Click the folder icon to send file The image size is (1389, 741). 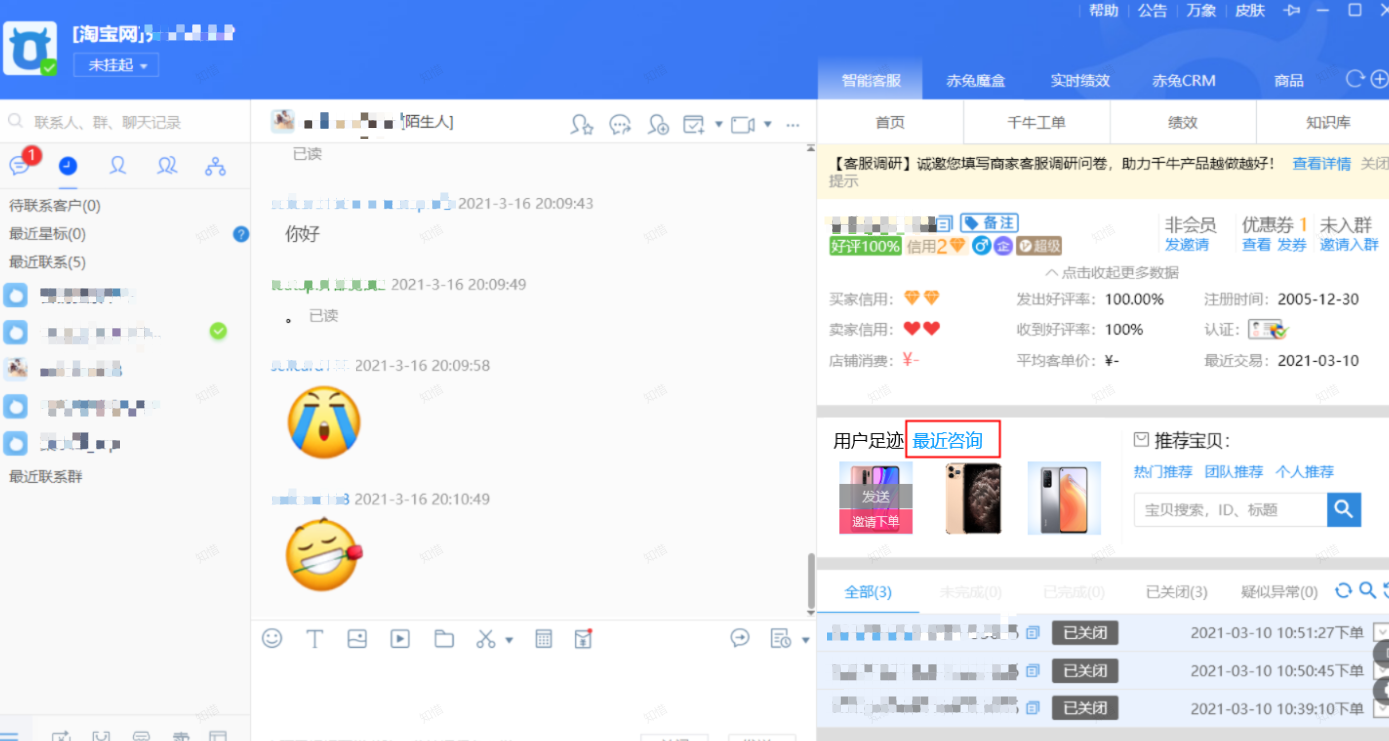[444, 639]
